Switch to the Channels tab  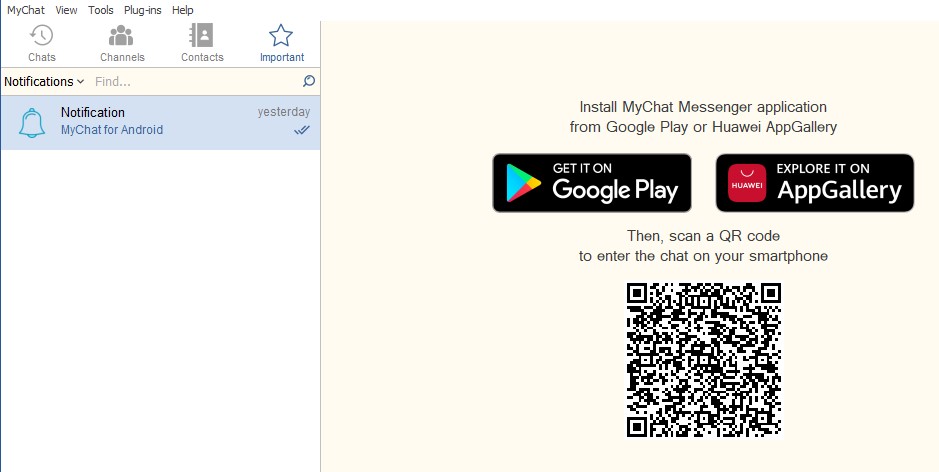pyautogui.click(x=122, y=44)
